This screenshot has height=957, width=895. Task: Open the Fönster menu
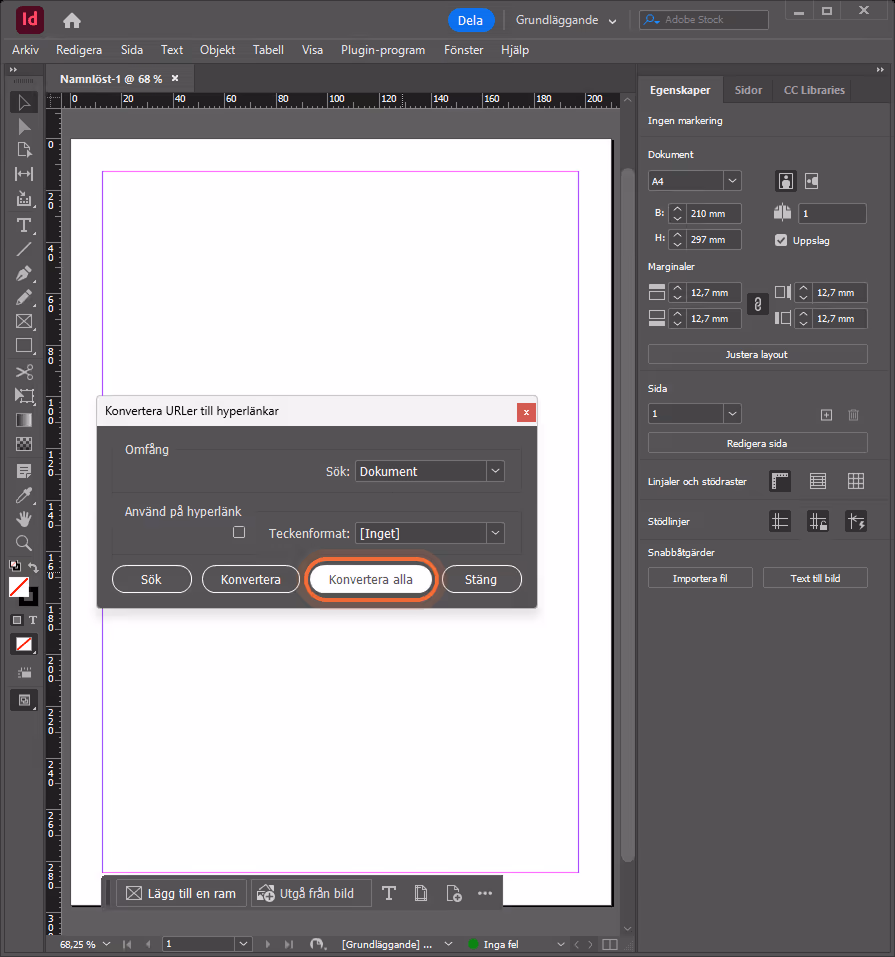coord(463,50)
